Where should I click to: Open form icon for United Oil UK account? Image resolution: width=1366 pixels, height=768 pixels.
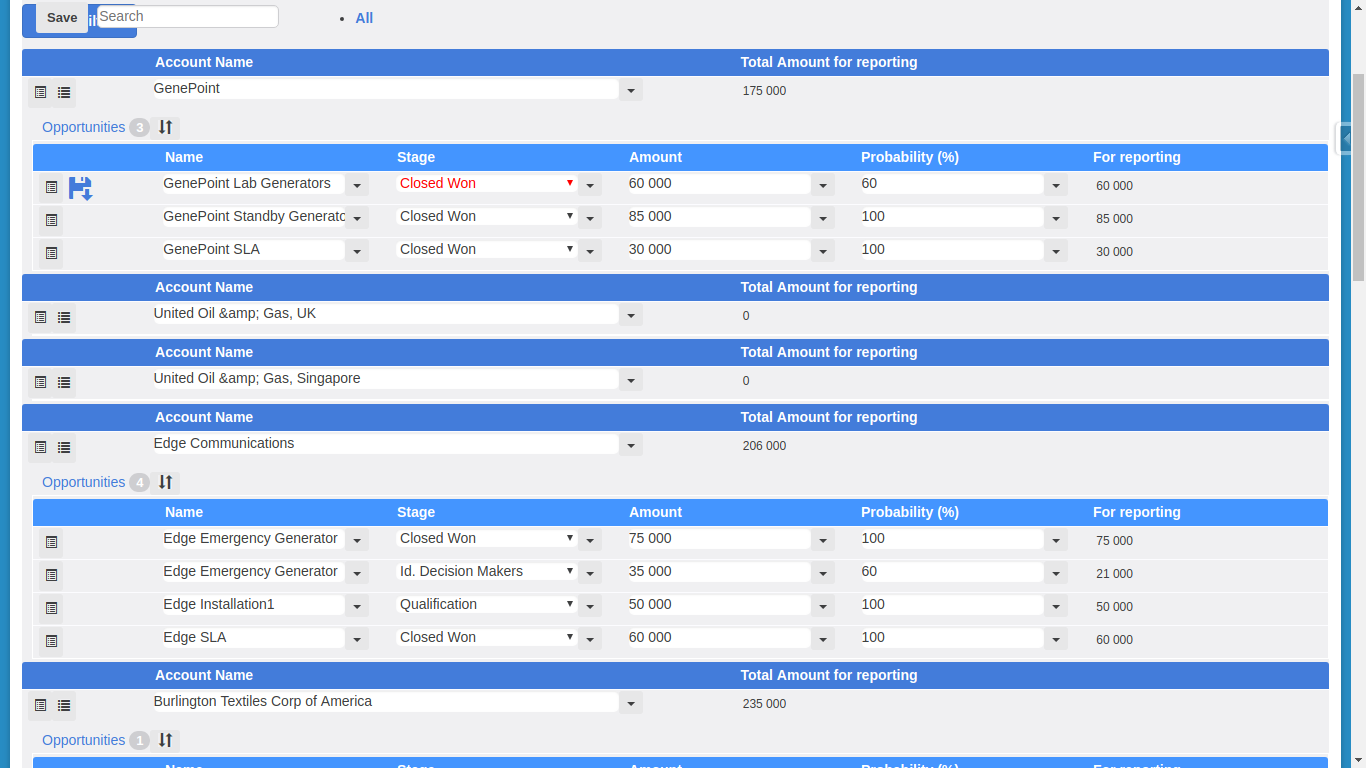(40, 317)
